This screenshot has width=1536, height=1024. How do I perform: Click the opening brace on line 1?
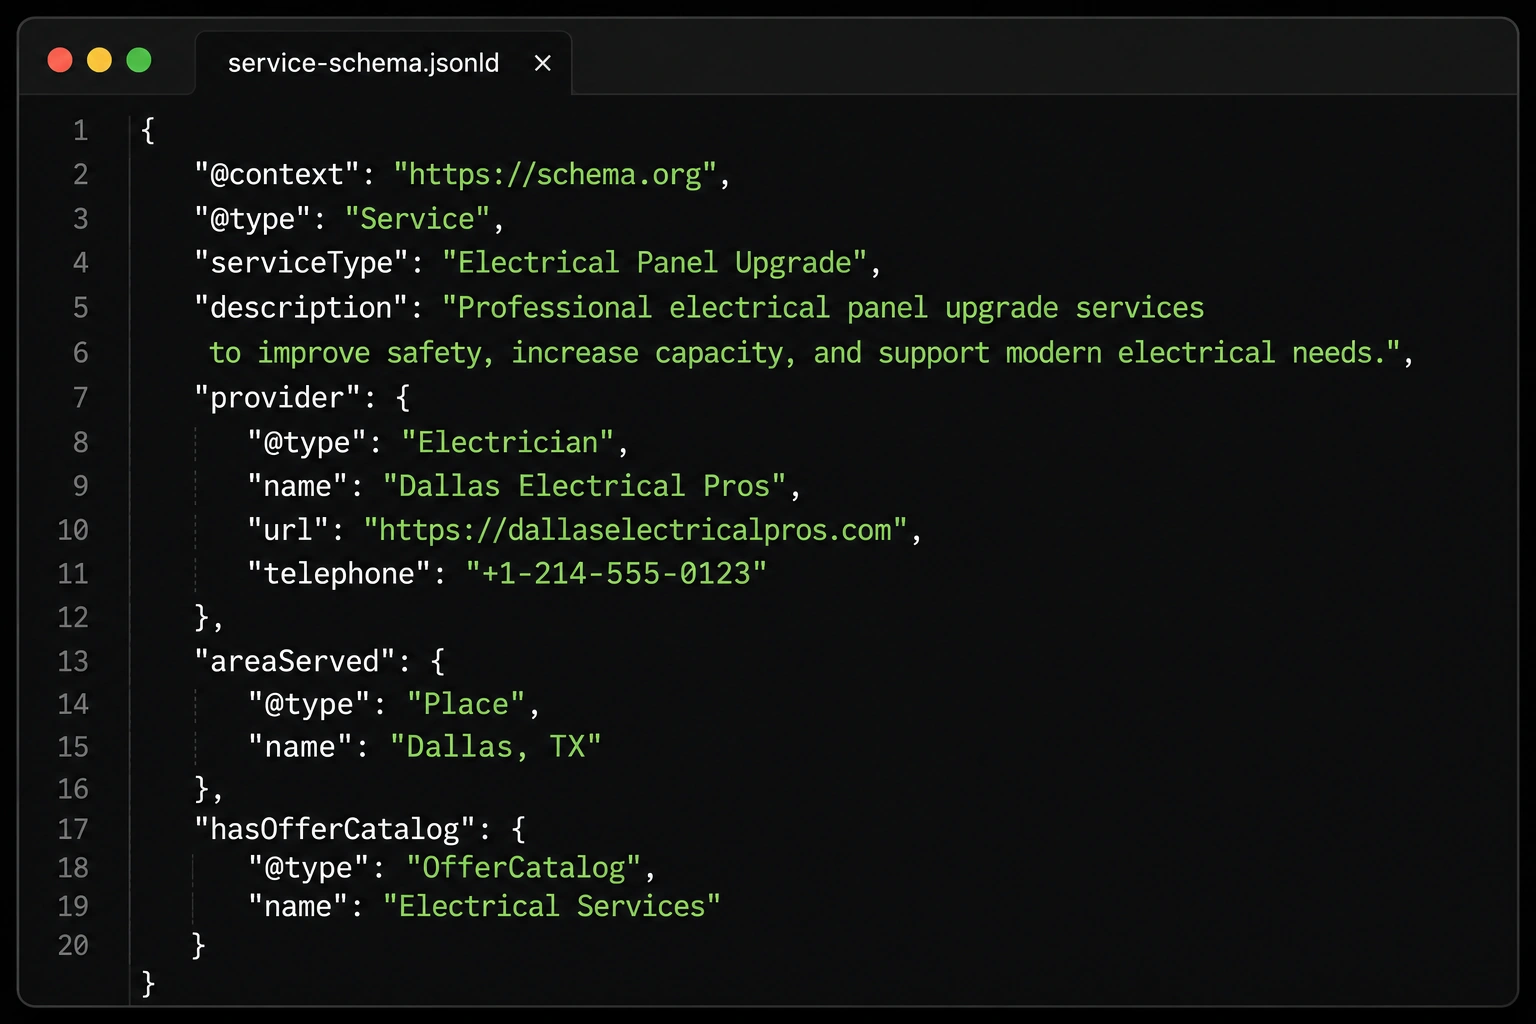point(148,131)
